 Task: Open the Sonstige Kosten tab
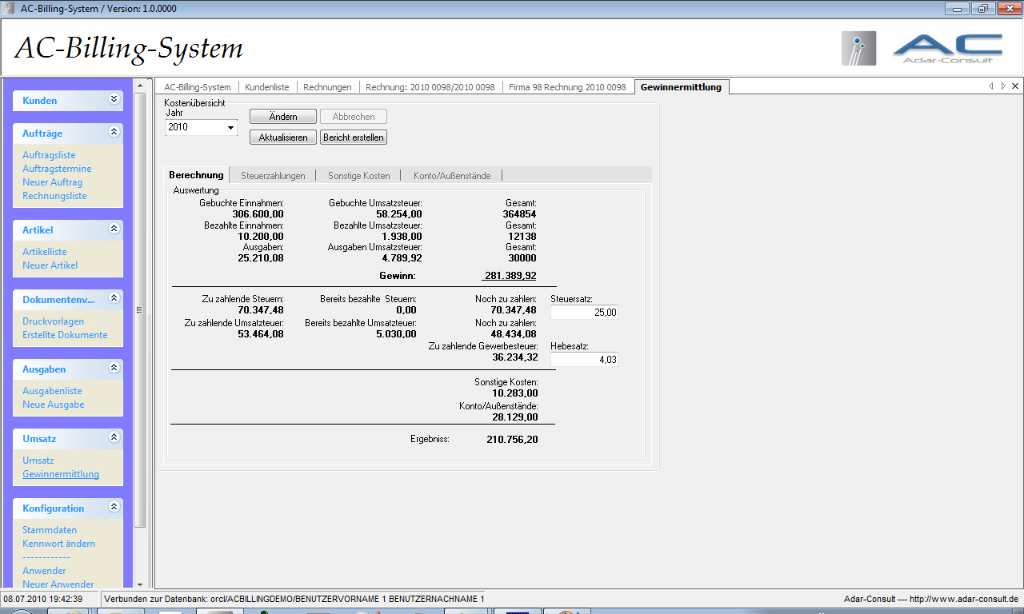click(359, 176)
